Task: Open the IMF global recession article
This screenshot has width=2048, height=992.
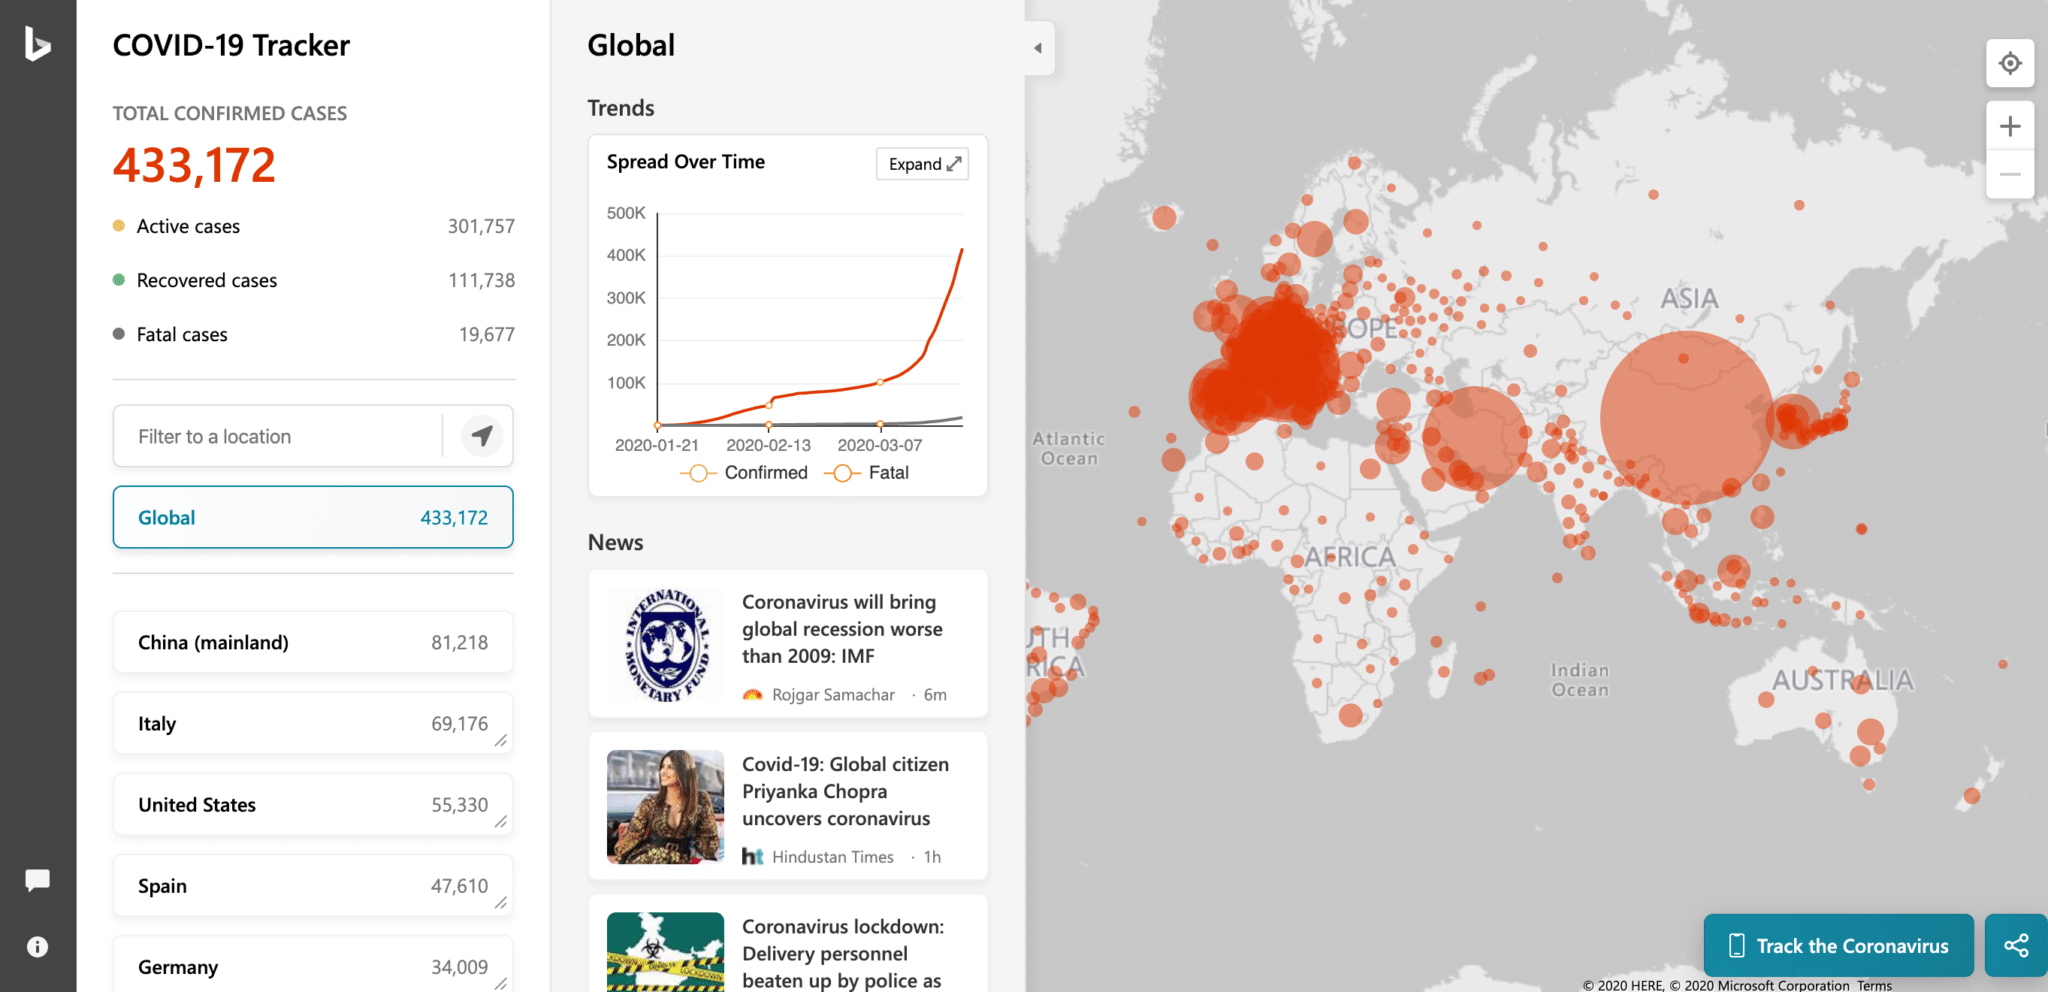Action: click(x=842, y=629)
